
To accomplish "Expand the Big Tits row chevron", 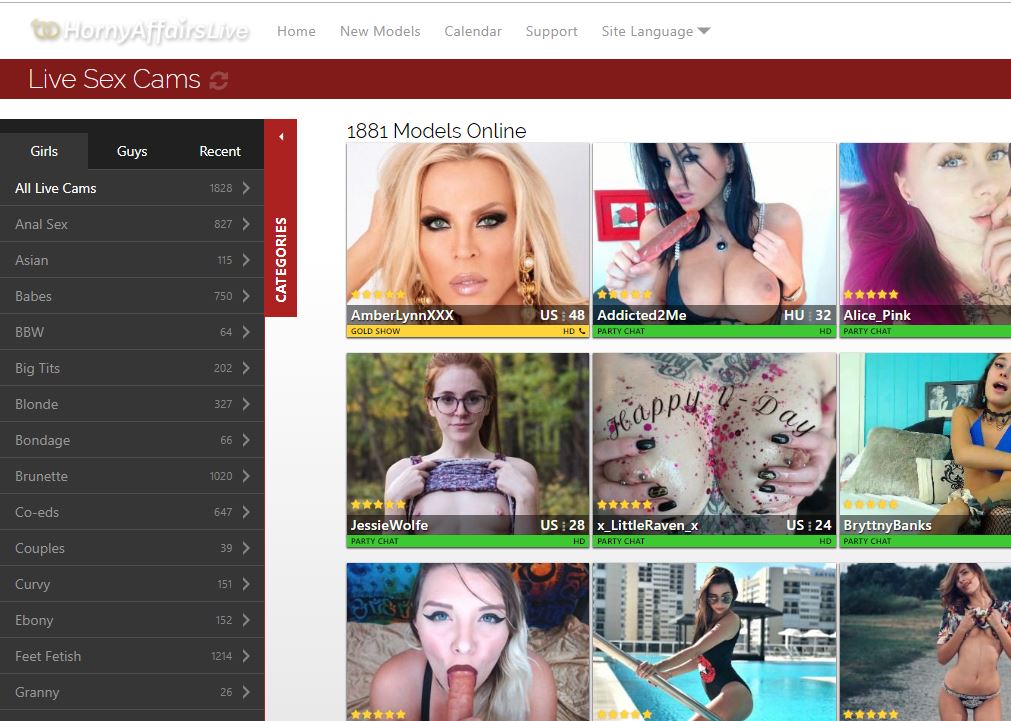I will click(x=246, y=368).
